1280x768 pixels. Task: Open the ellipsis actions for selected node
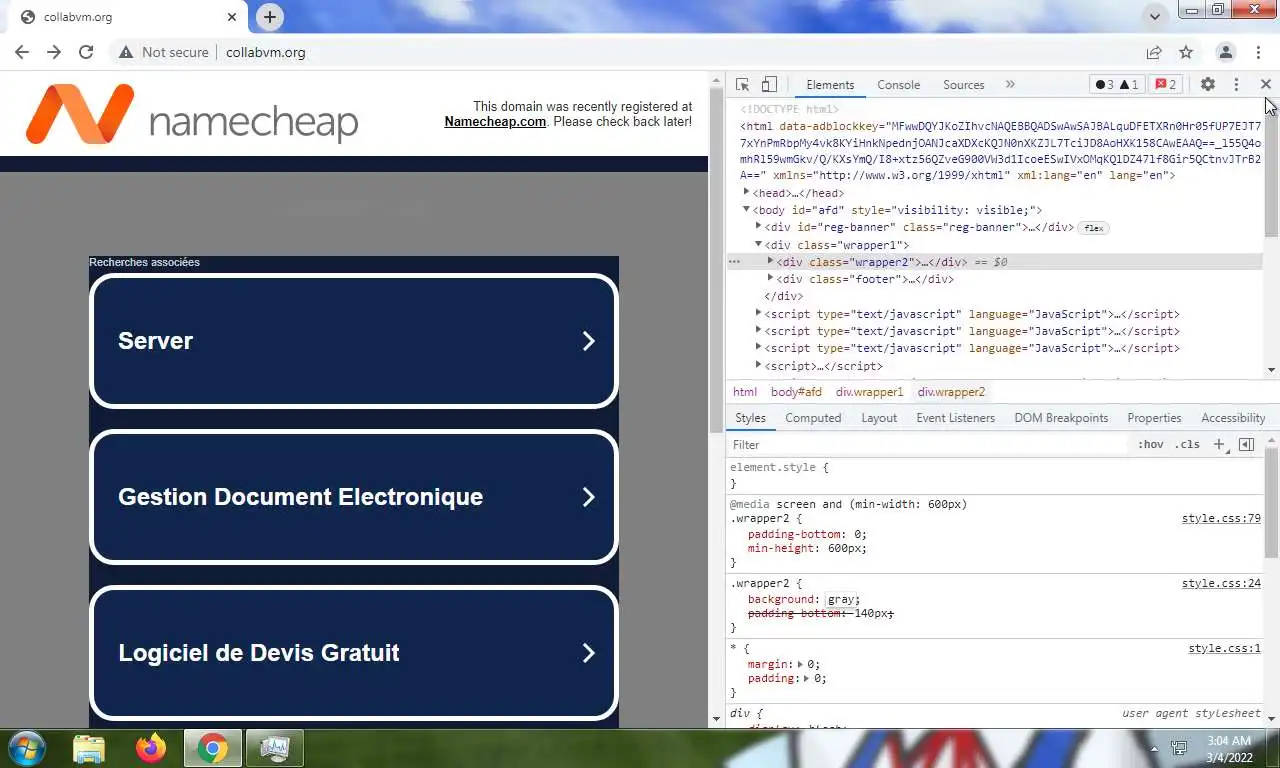click(734, 262)
